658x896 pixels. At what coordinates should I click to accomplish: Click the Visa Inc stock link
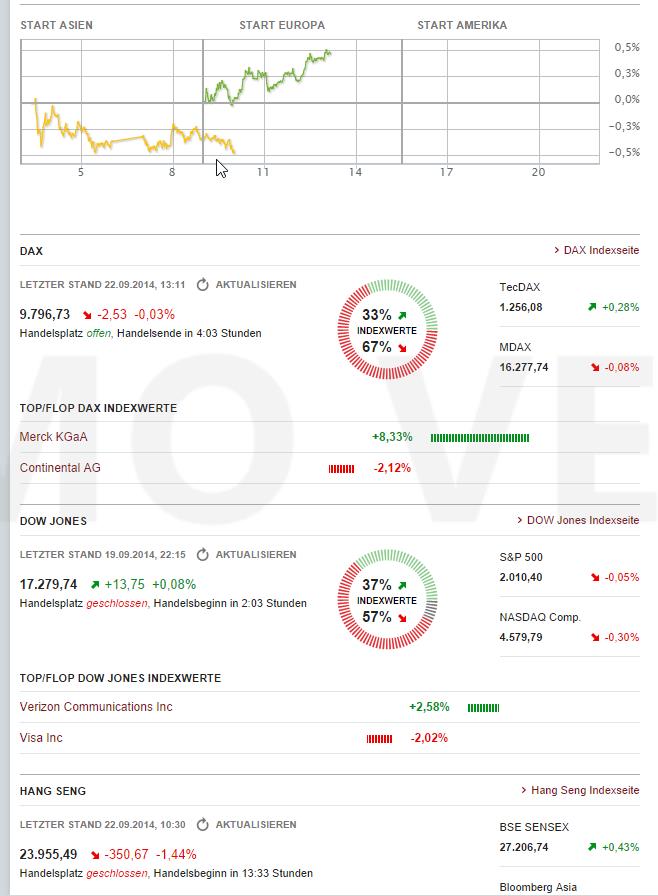click(x=41, y=737)
